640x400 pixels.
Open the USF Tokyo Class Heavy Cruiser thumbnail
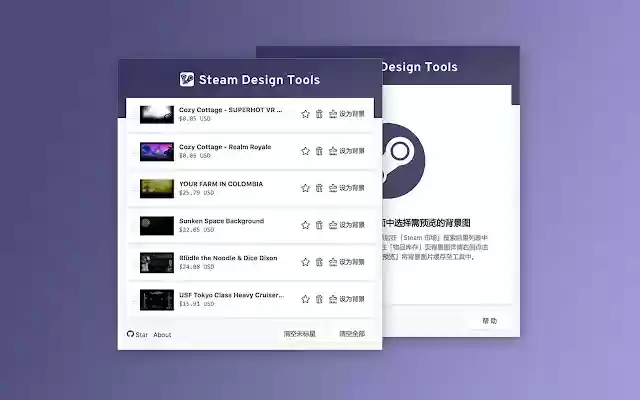[x=157, y=300]
